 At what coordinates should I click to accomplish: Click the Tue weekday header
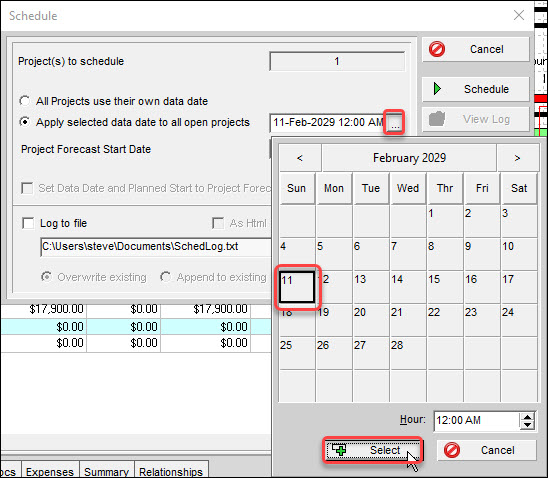[x=371, y=188]
